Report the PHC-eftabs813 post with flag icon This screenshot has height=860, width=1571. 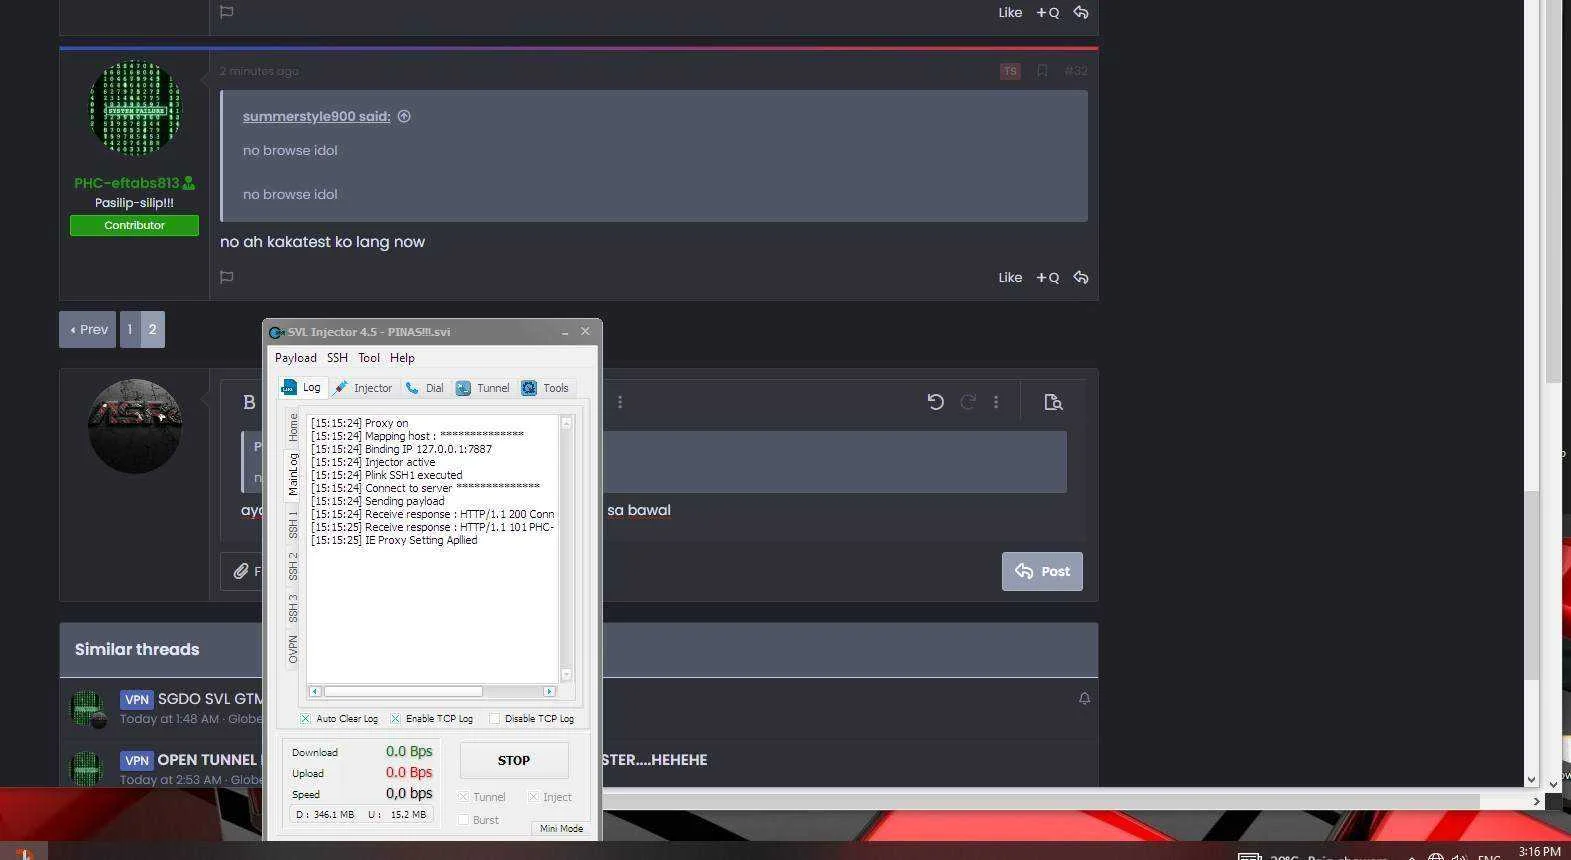(227, 277)
